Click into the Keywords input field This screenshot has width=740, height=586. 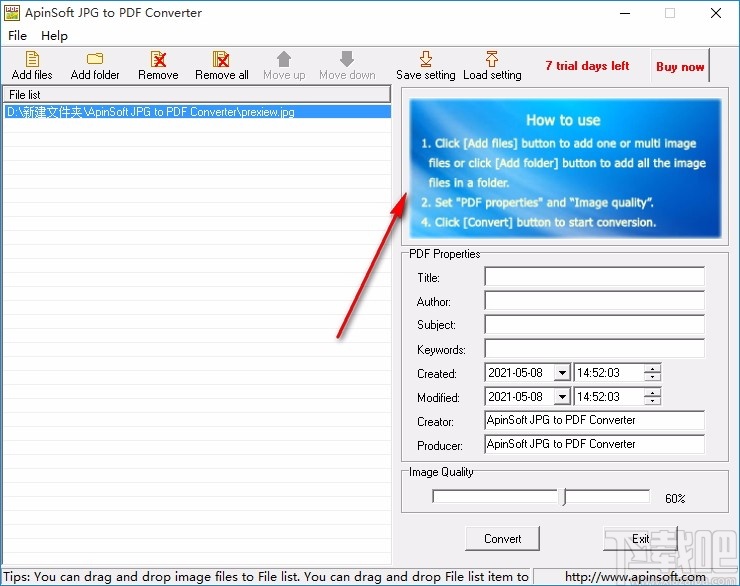[595, 349]
